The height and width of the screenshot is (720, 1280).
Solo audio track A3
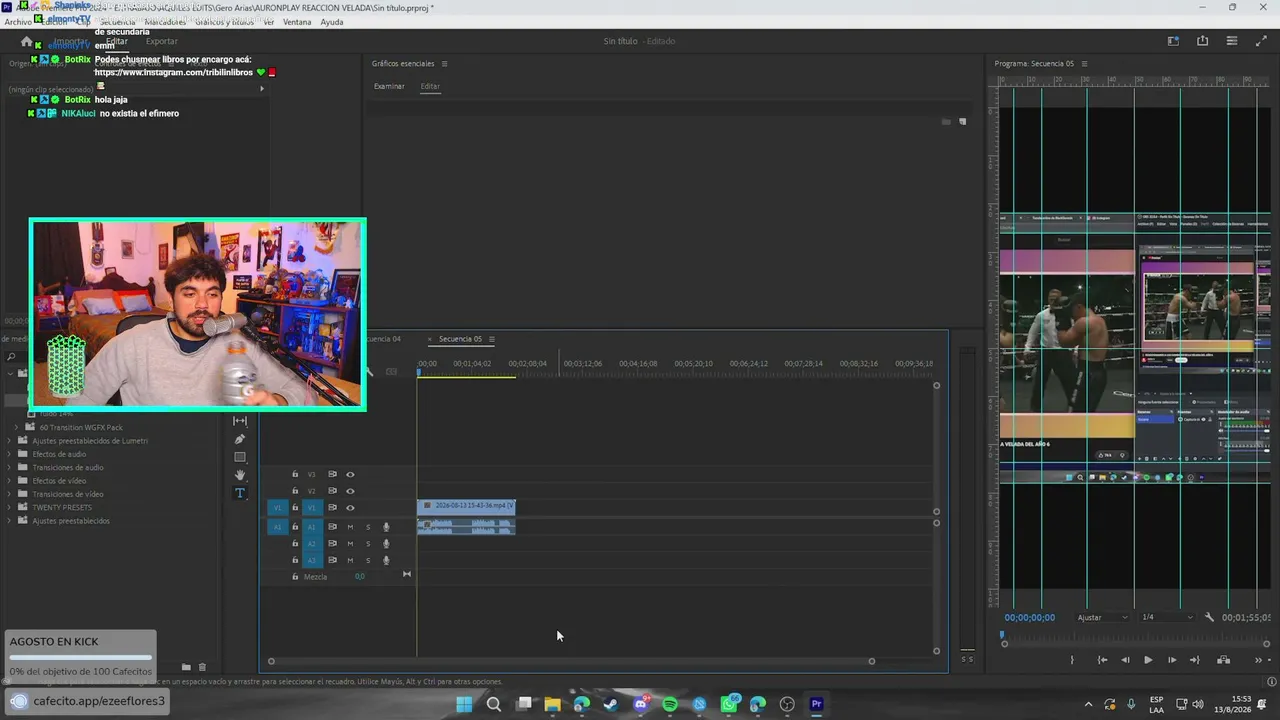(x=368, y=560)
